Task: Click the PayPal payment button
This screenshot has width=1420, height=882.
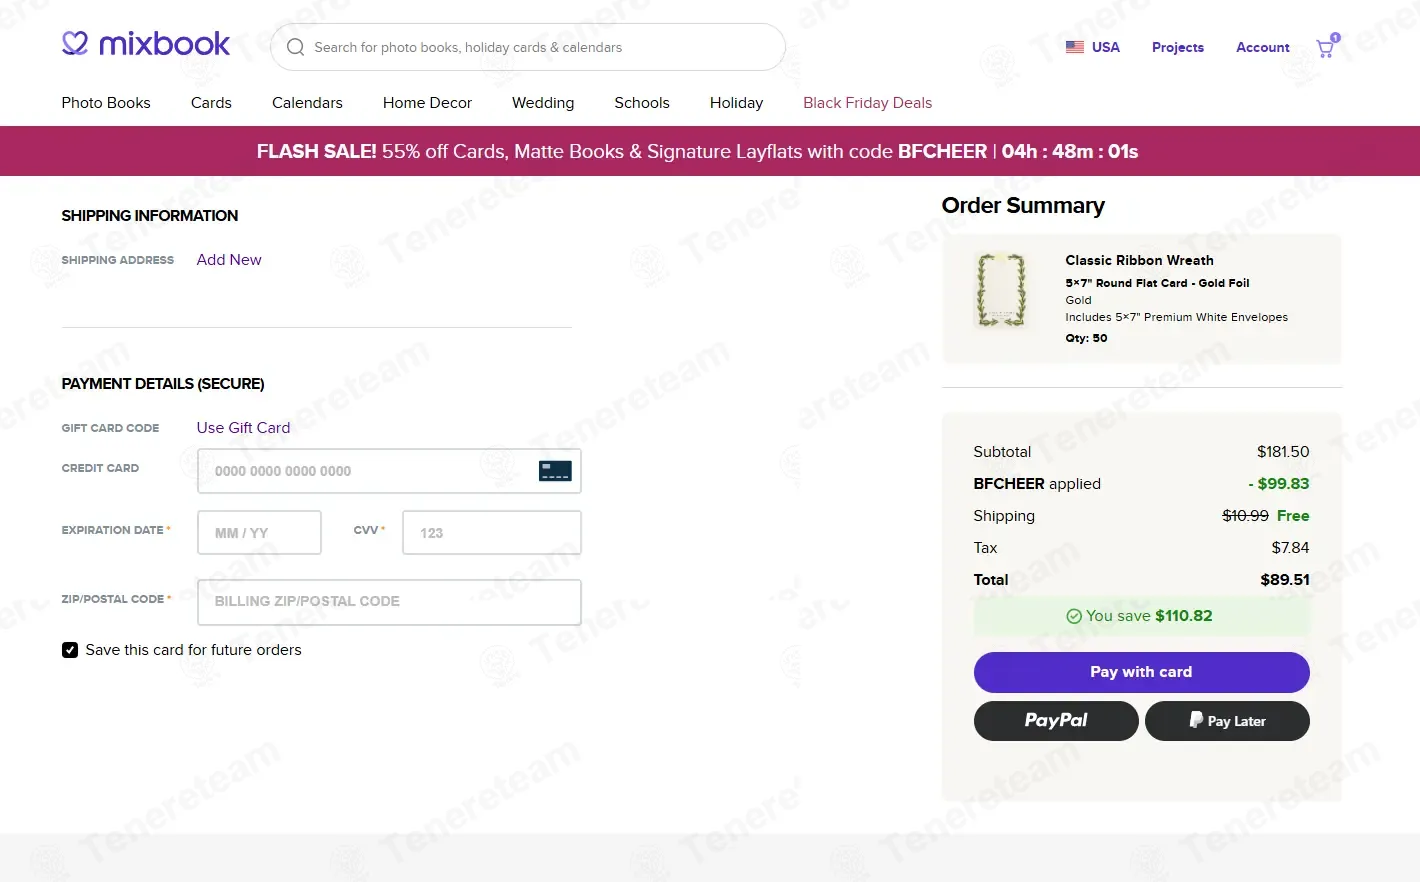Action: (x=1056, y=721)
